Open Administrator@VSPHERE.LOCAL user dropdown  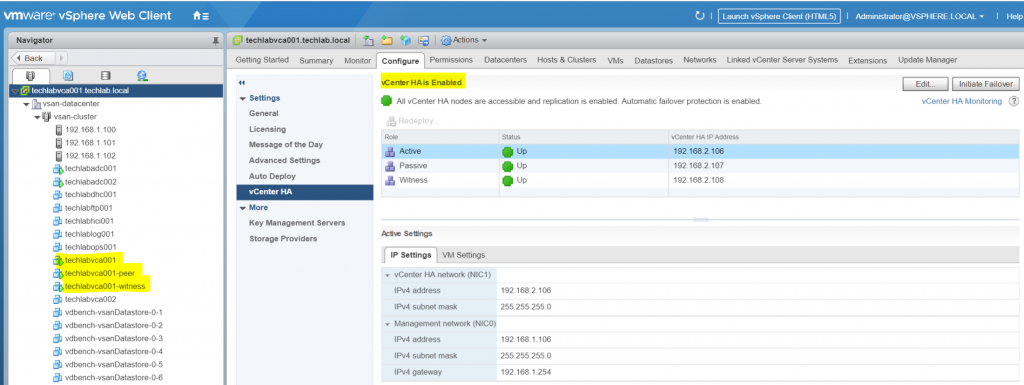pos(920,16)
